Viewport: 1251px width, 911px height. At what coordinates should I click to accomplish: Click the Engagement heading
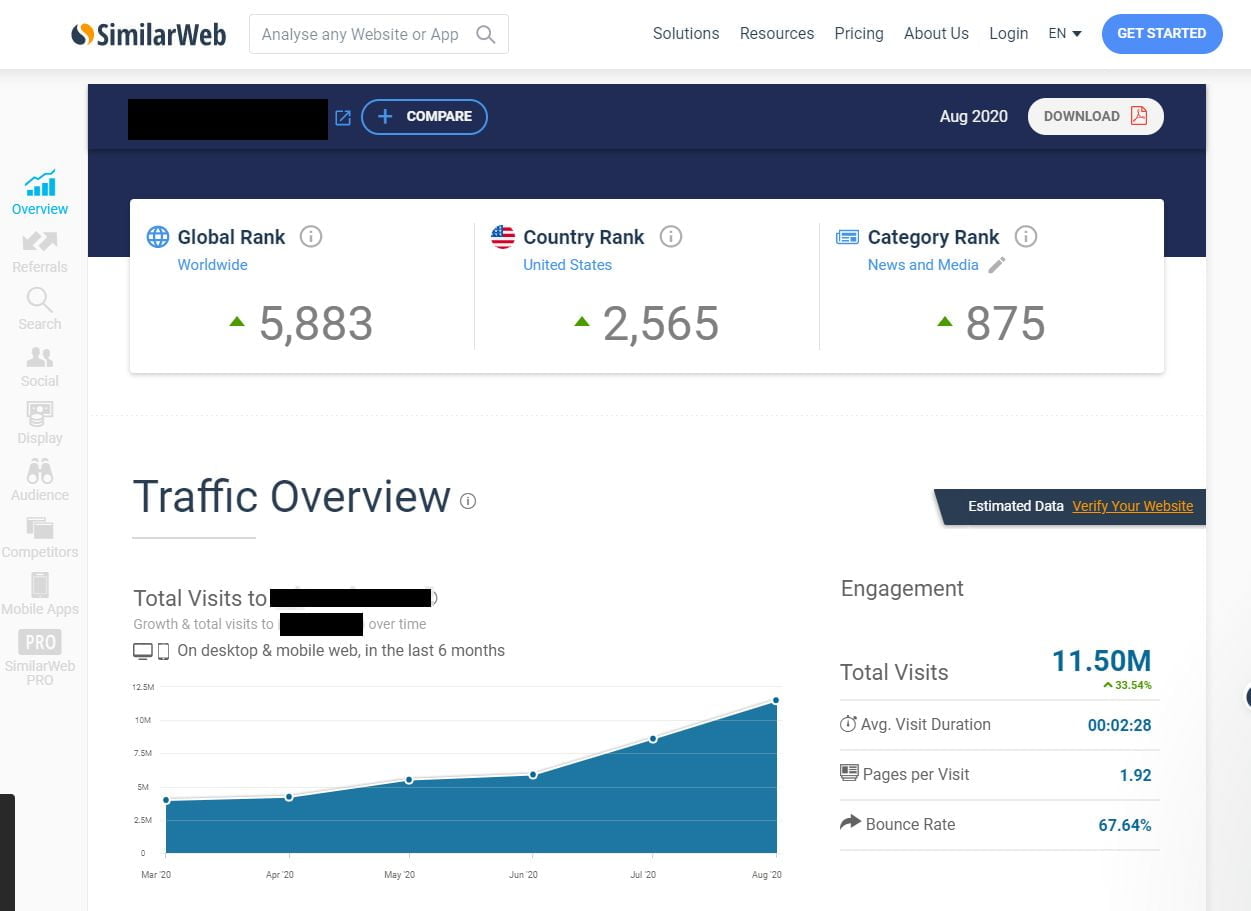pos(902,589)
